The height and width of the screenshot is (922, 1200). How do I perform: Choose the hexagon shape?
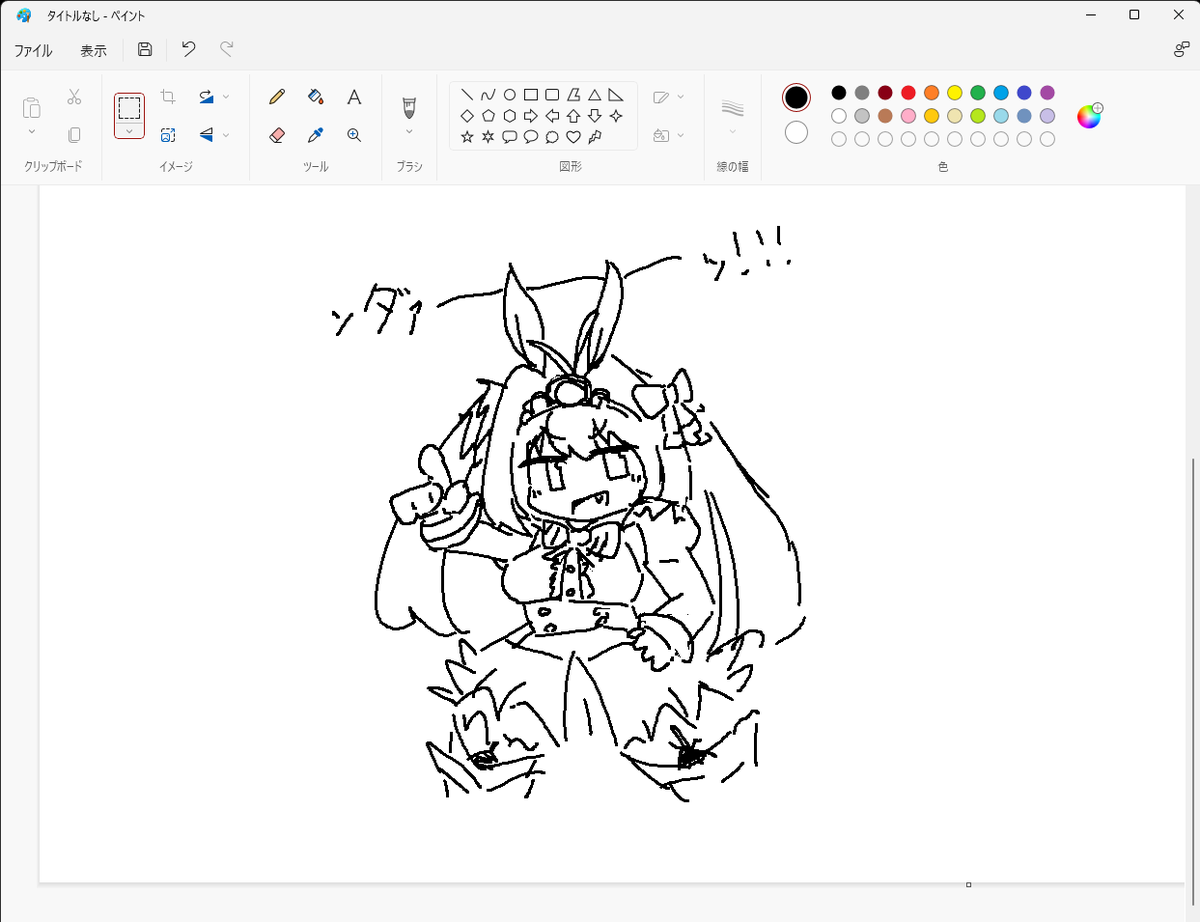point(509,115)
